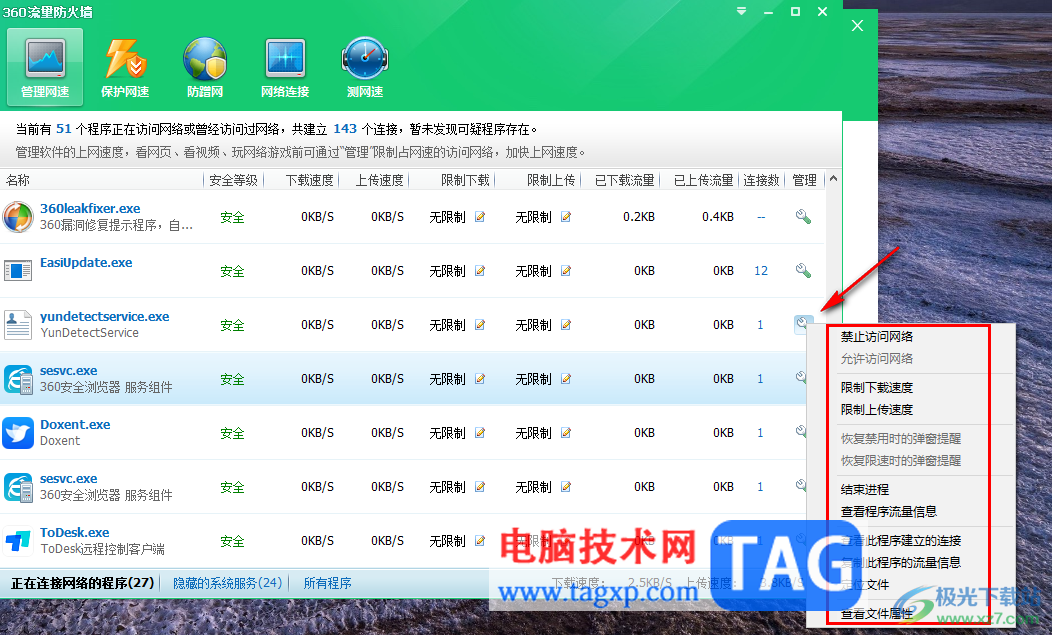Select 恢复限速时的弹窗提醒 menu entry
This screenshot has width=1052, height=635.
point(900,460)
